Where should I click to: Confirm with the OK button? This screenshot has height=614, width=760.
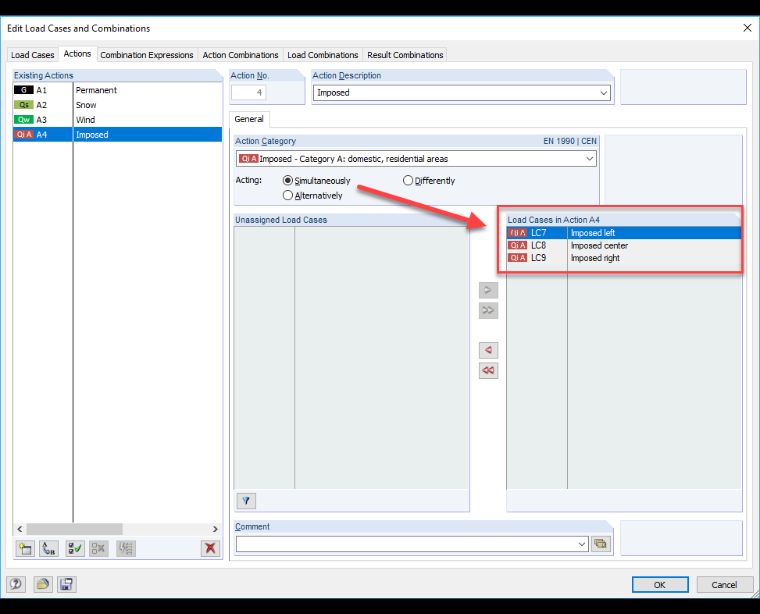coord(660,585)
